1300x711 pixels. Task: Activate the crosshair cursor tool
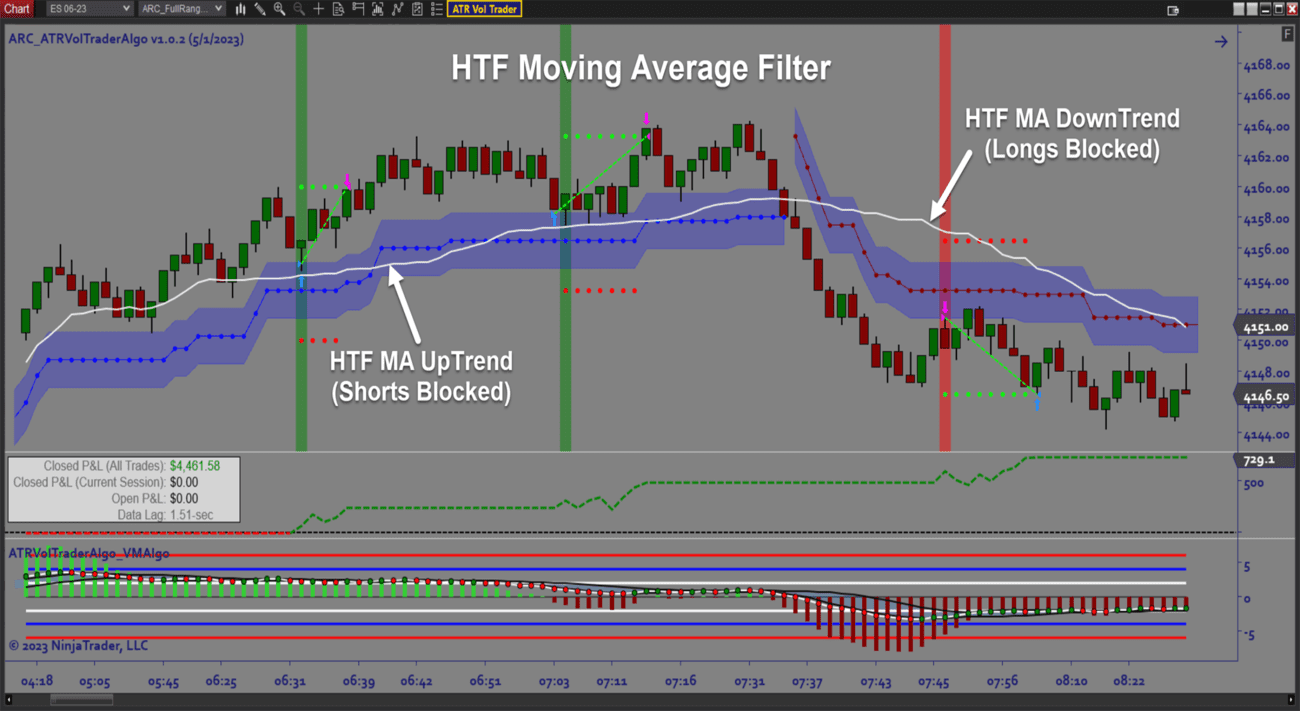[319, 9]
